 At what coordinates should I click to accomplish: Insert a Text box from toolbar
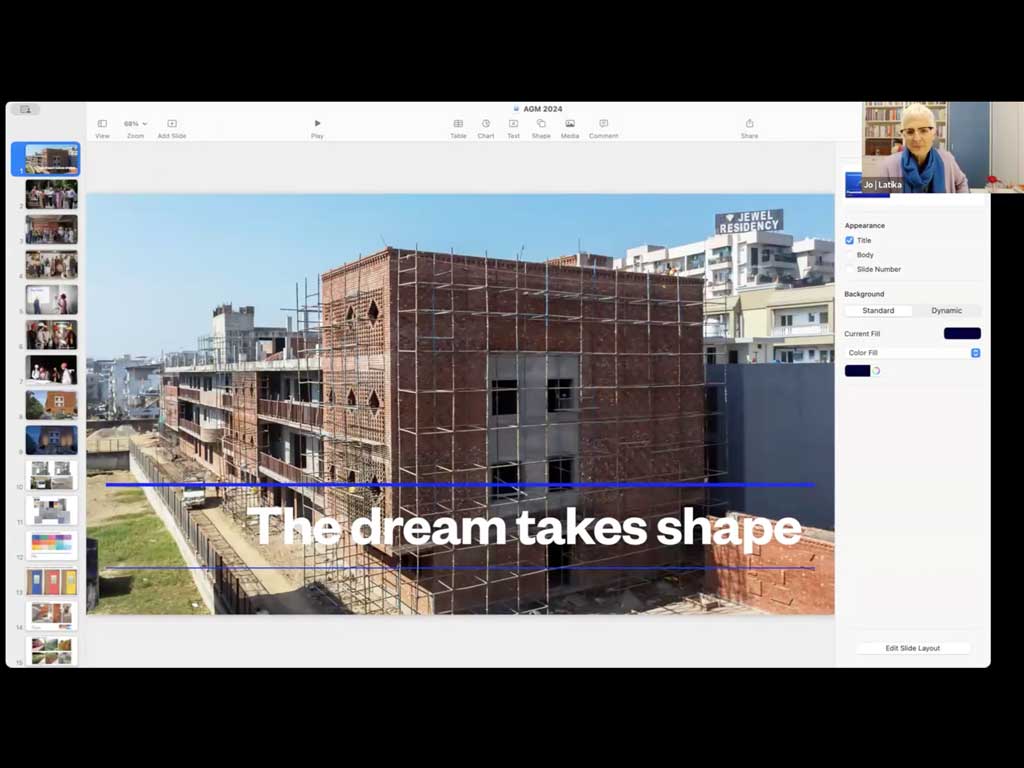[513, 124]
